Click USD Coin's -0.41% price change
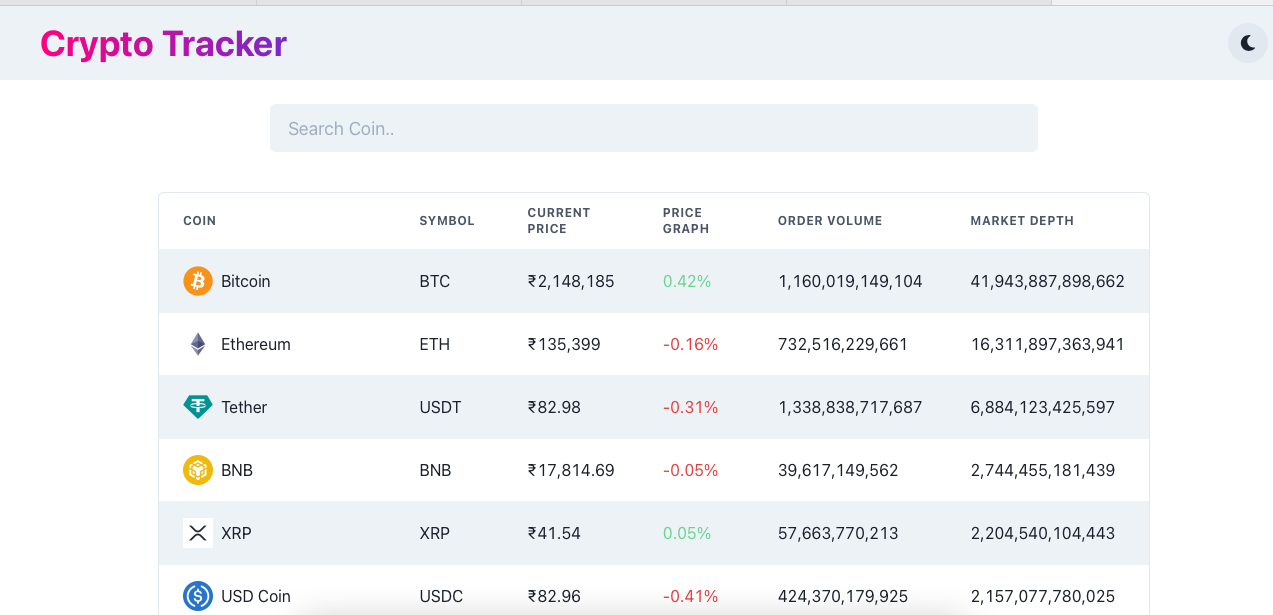The image size is (1273, 615). [x=690, y=596]
